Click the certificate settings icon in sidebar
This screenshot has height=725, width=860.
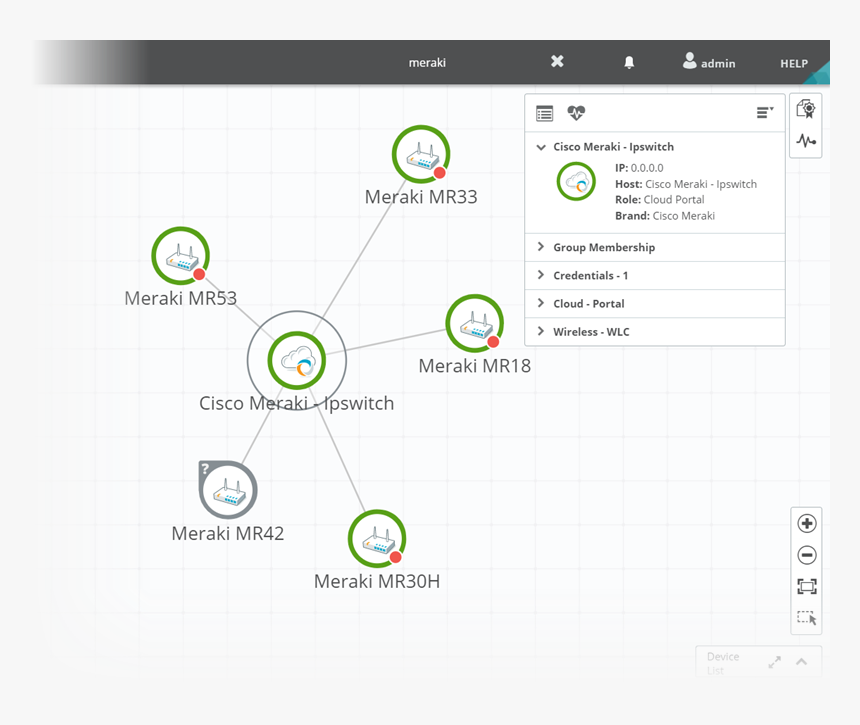[806, 110]
